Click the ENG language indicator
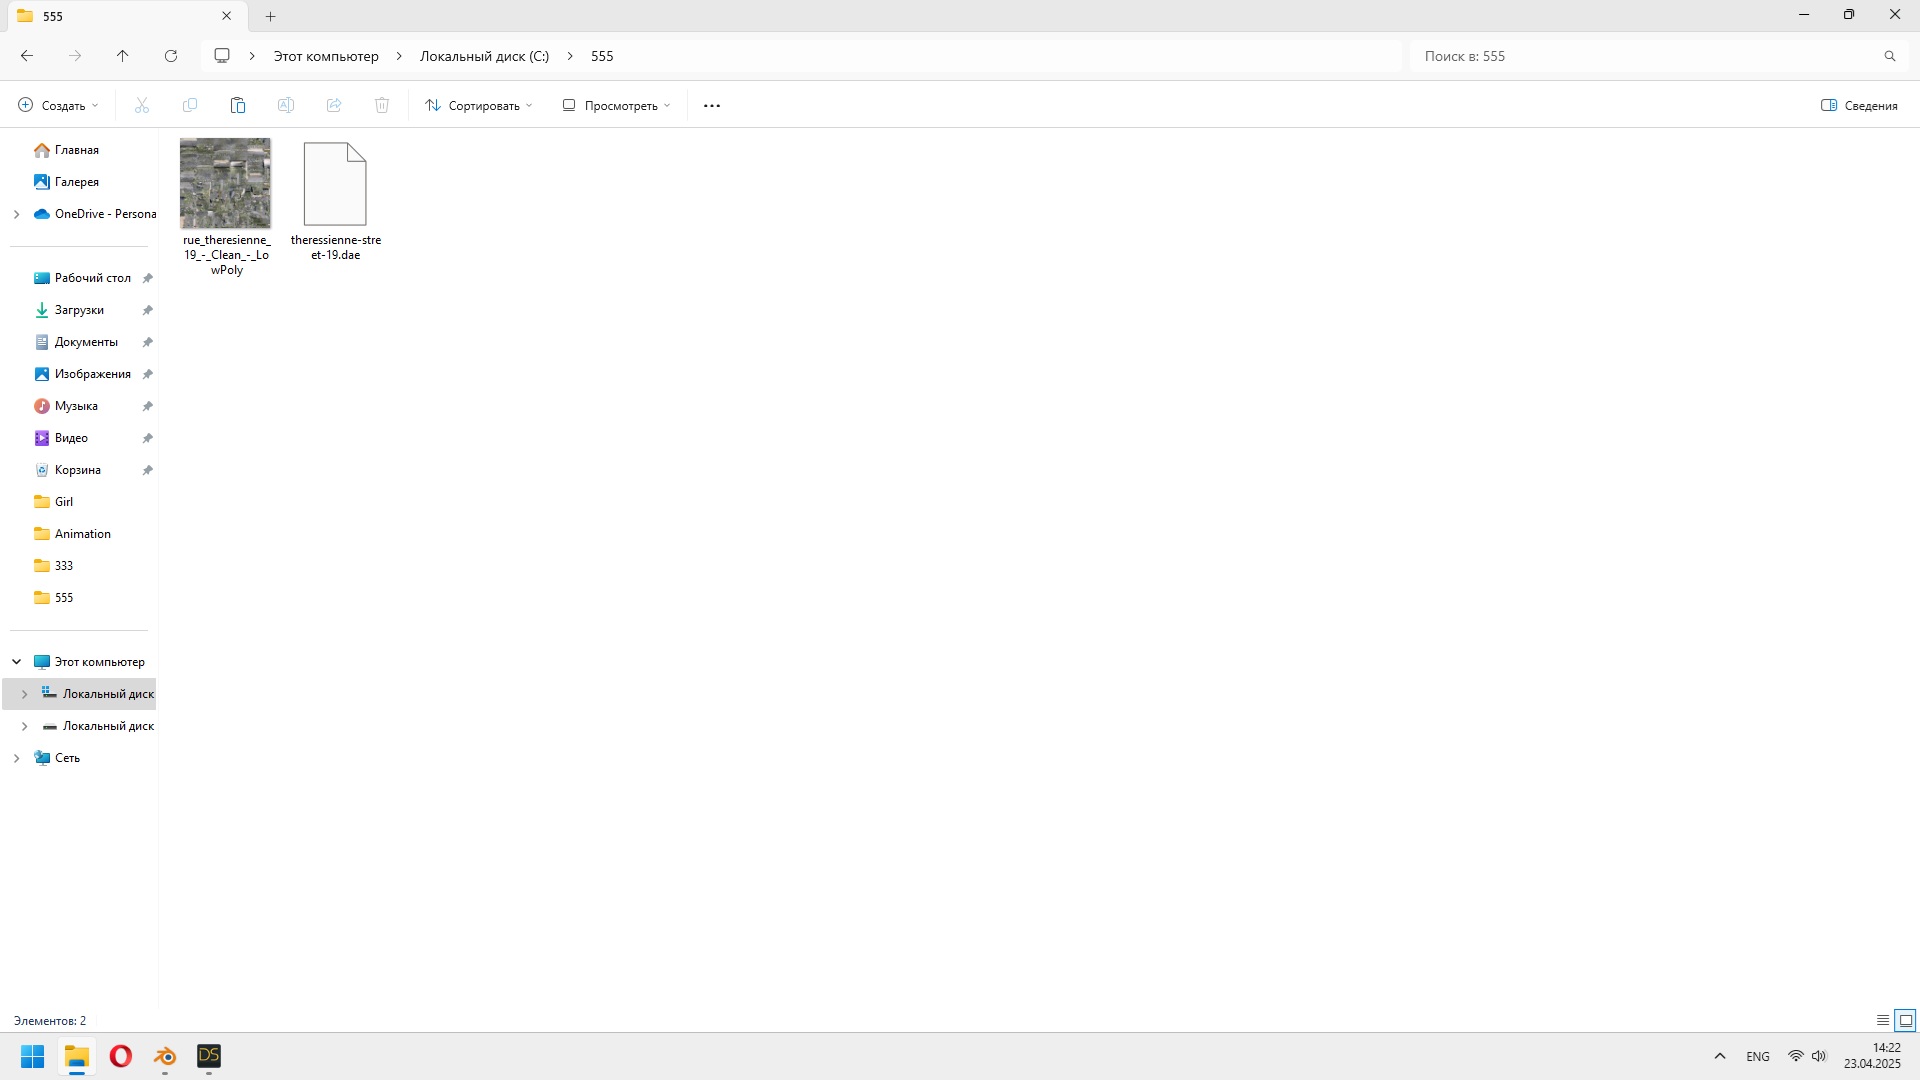 pyautogui.click(x=1758, y=1056)
